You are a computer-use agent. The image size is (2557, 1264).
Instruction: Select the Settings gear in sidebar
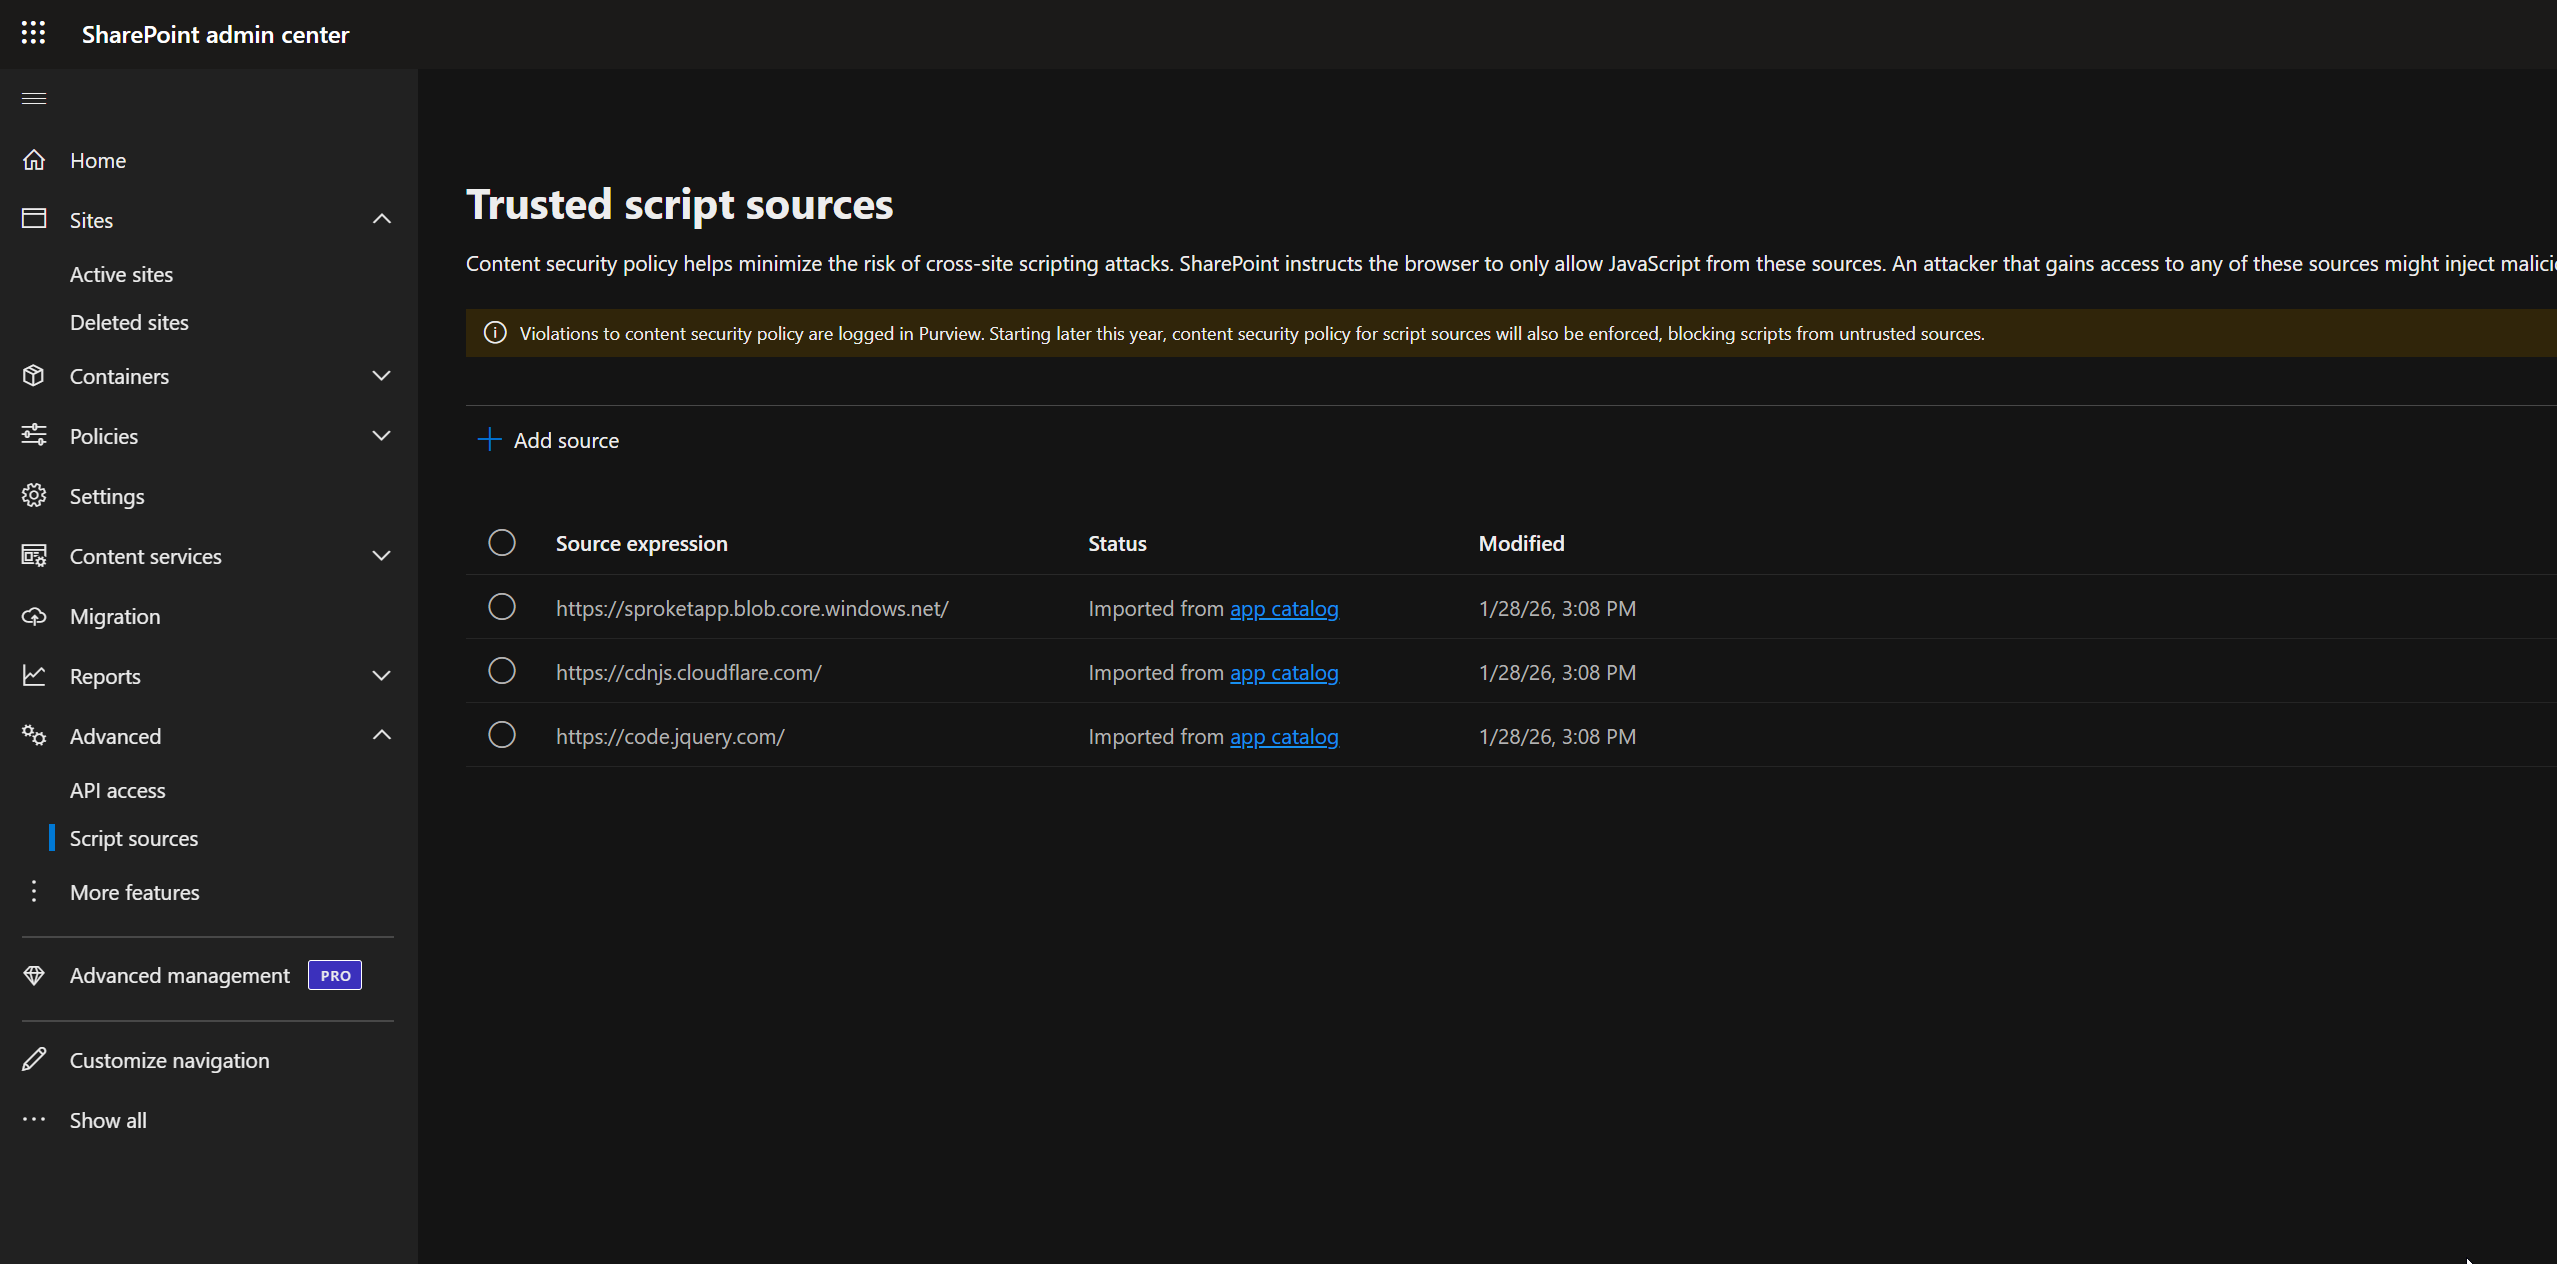coord(33,495)
